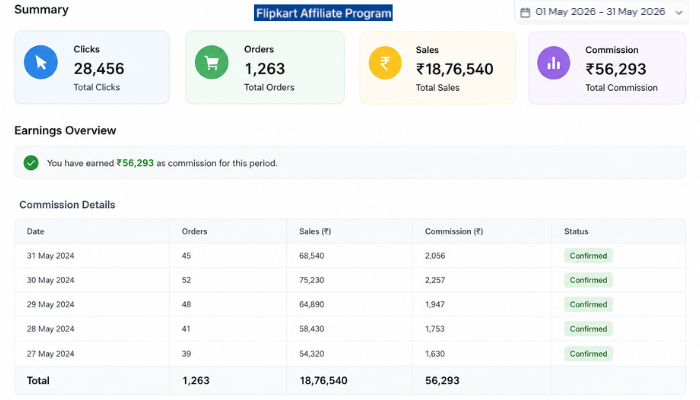Click orders value 48

click(x=187, y=304)
